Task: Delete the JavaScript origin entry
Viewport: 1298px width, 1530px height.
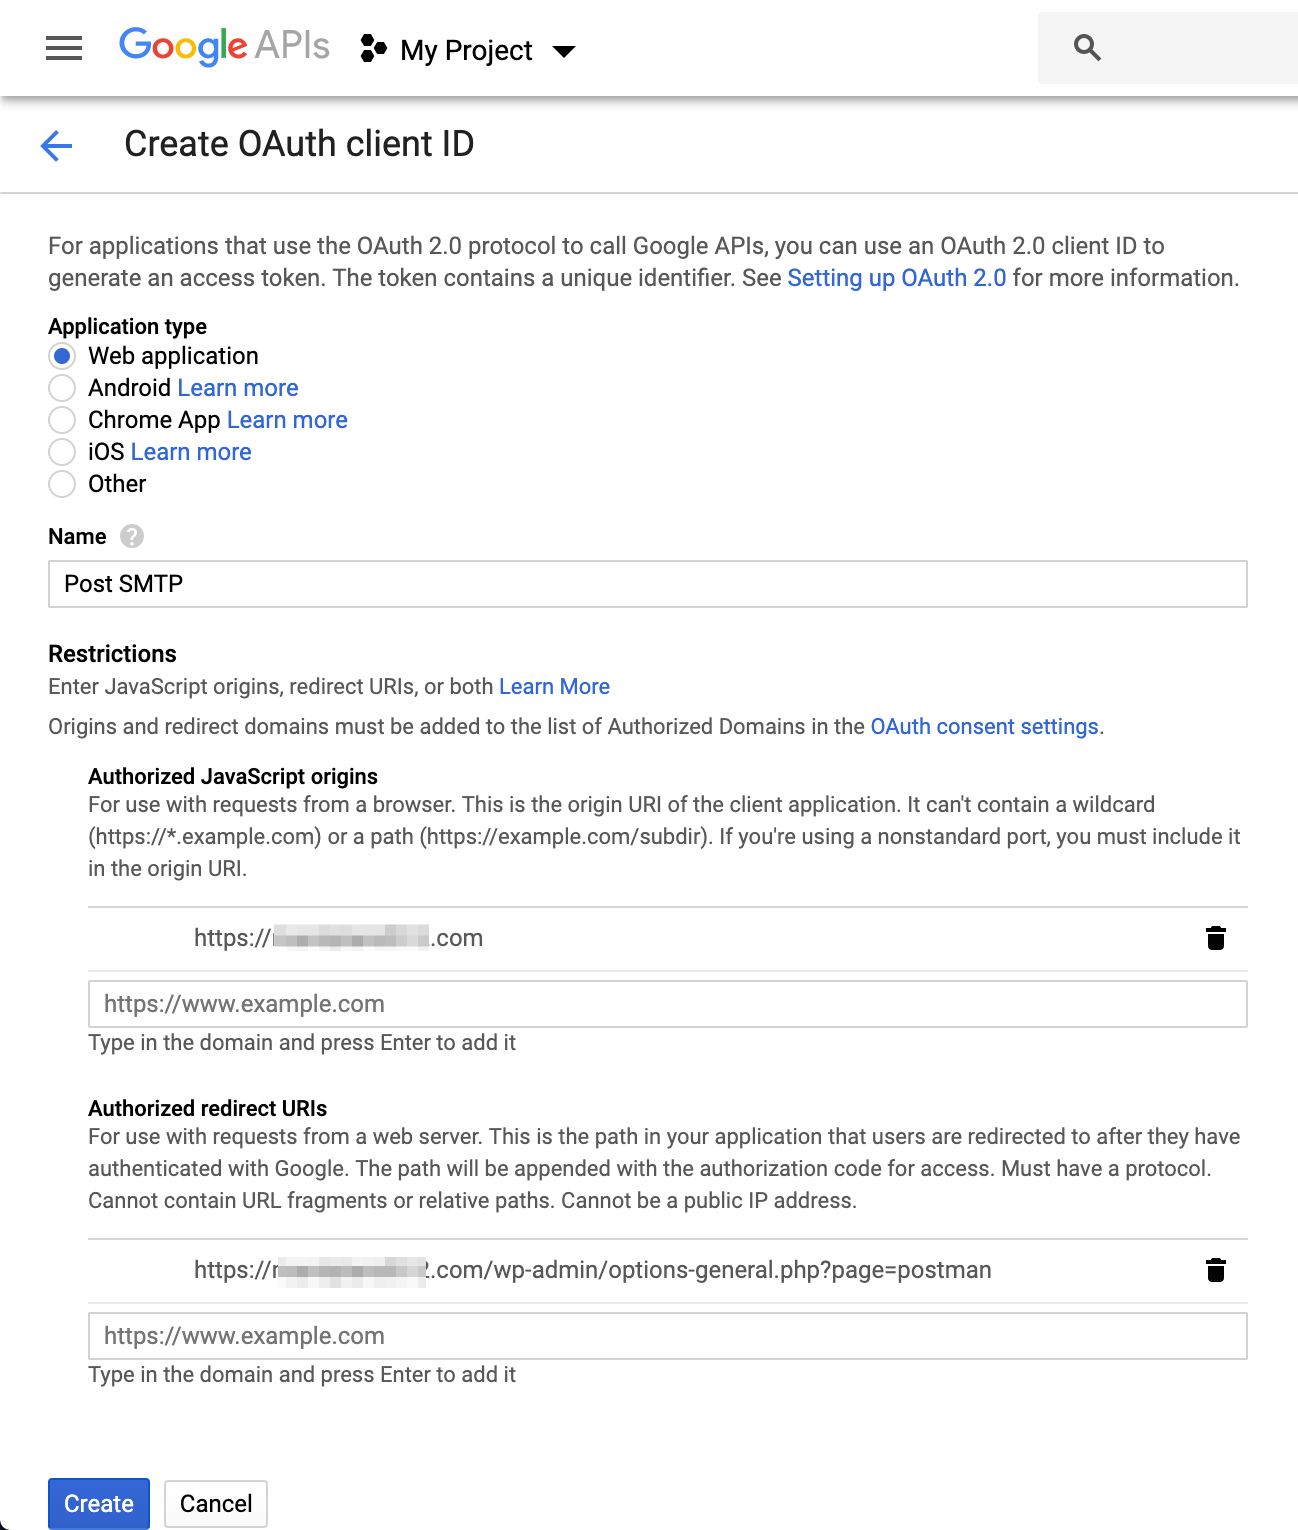Action: [1215, 938]
